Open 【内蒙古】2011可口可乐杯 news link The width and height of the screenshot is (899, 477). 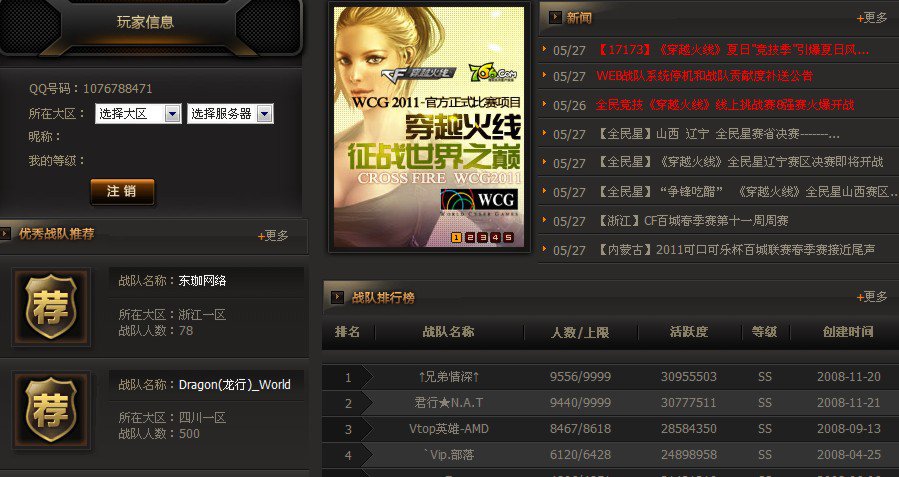click(736, 250)
